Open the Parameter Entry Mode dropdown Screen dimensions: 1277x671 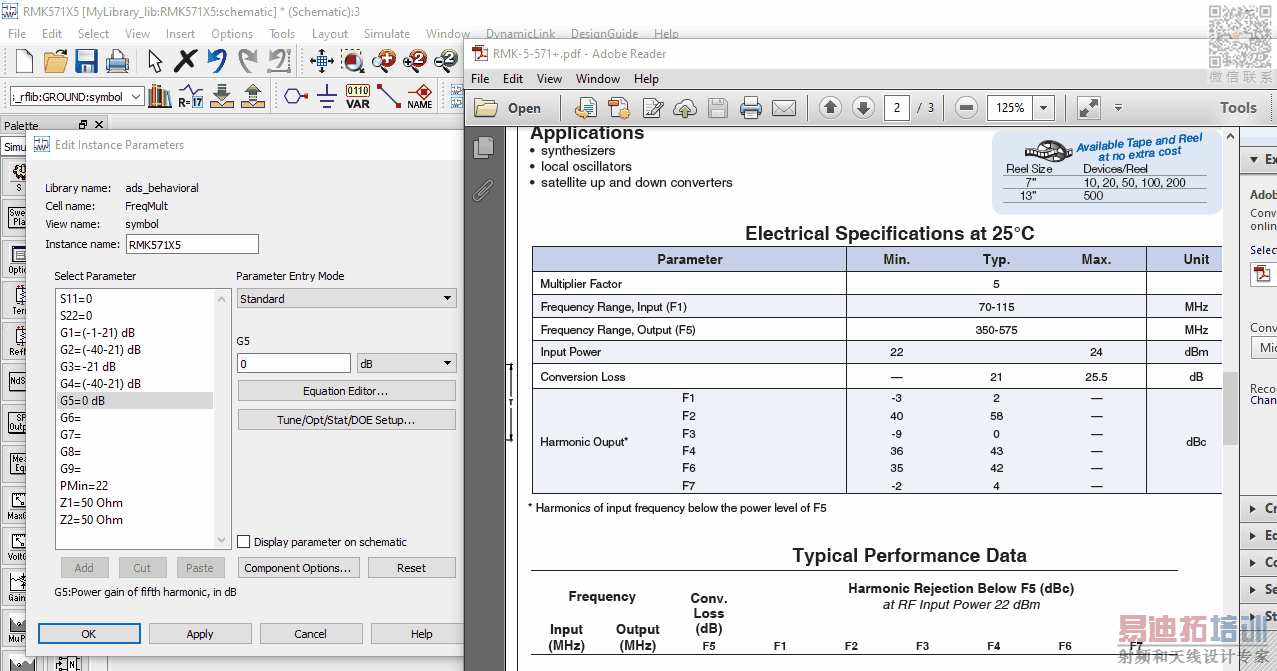(x=346, y=299)
